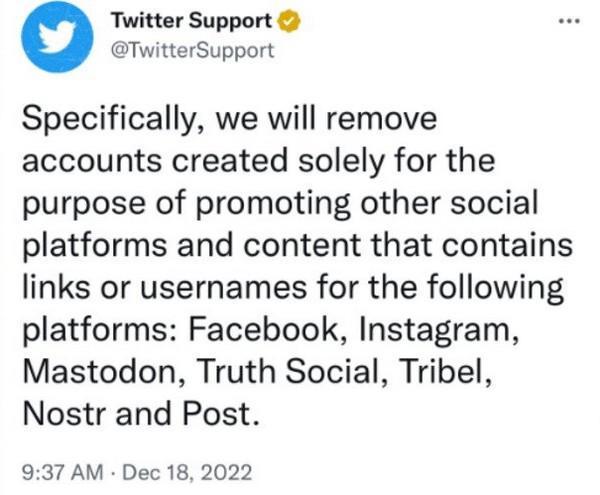This screenshot has height=495, width=600.
Task: Click the word Specifically starting the tweet
Action: [x=108, y=119]
